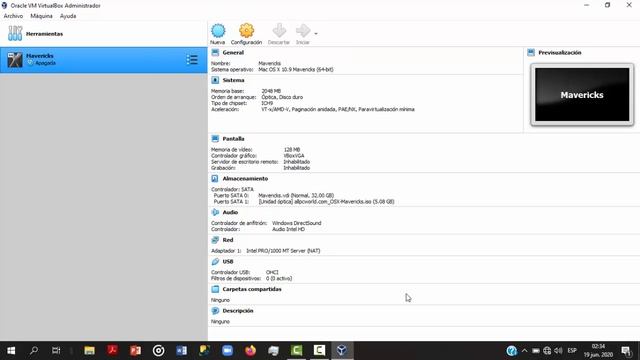This screenshot has width=640, height=360.
Task: Open Windows Start menu
Action: click(x=11, y=350)
